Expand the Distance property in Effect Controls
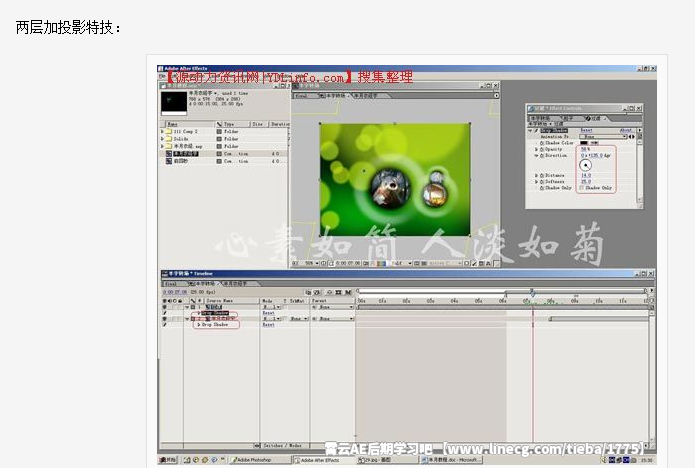The width and height of the screenshot is (695, 468). click(537, 176)
